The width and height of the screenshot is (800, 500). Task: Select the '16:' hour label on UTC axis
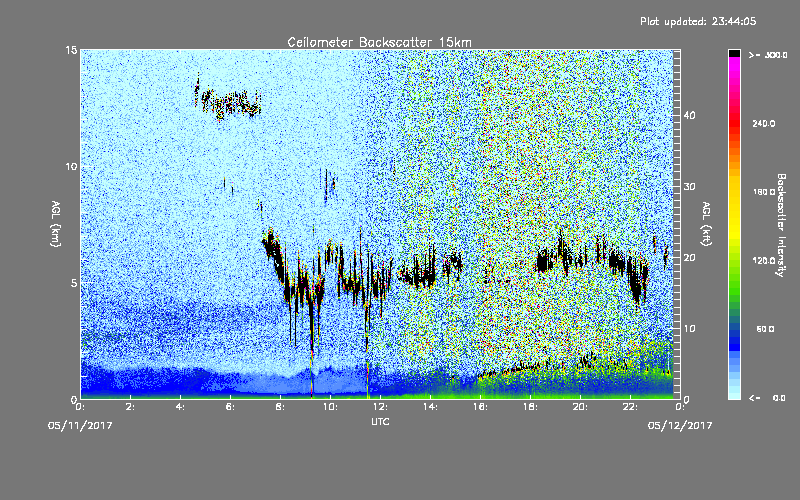pos(481,407)
